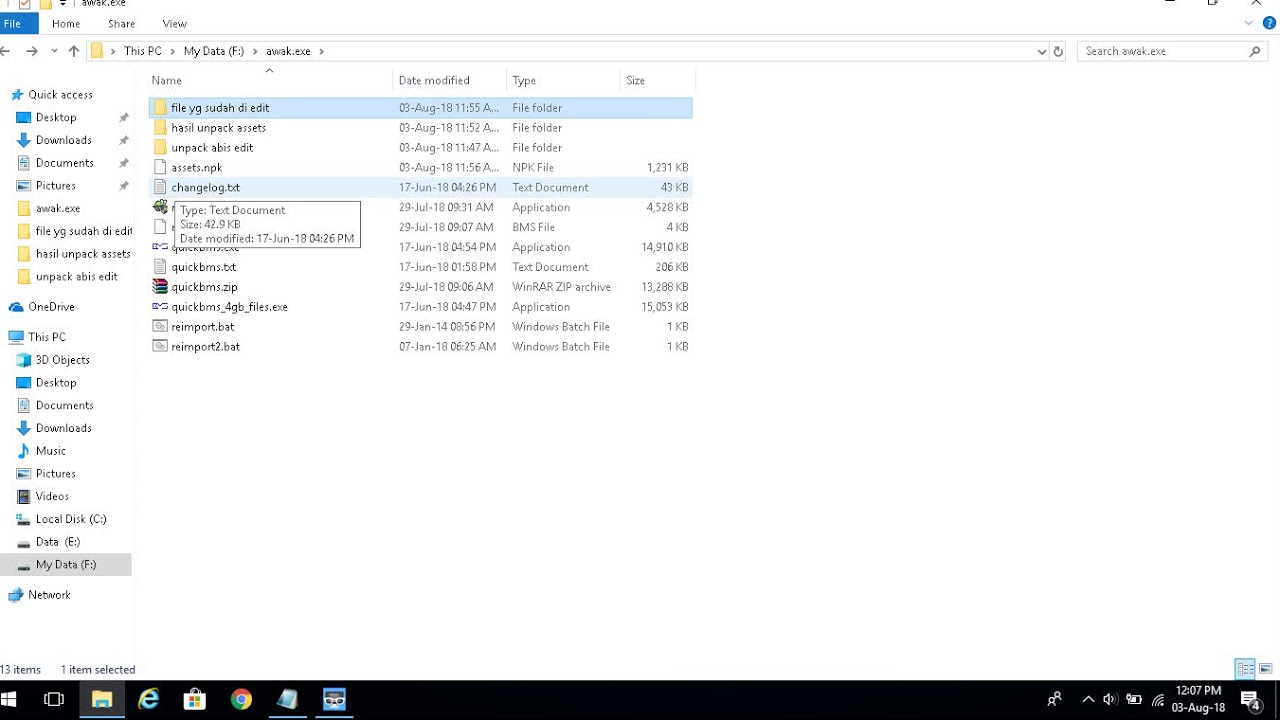This screenshot has width=1280, height=720.
Task: Expand the ribbon with the chevron arrow
Action: click(1250, 23)
